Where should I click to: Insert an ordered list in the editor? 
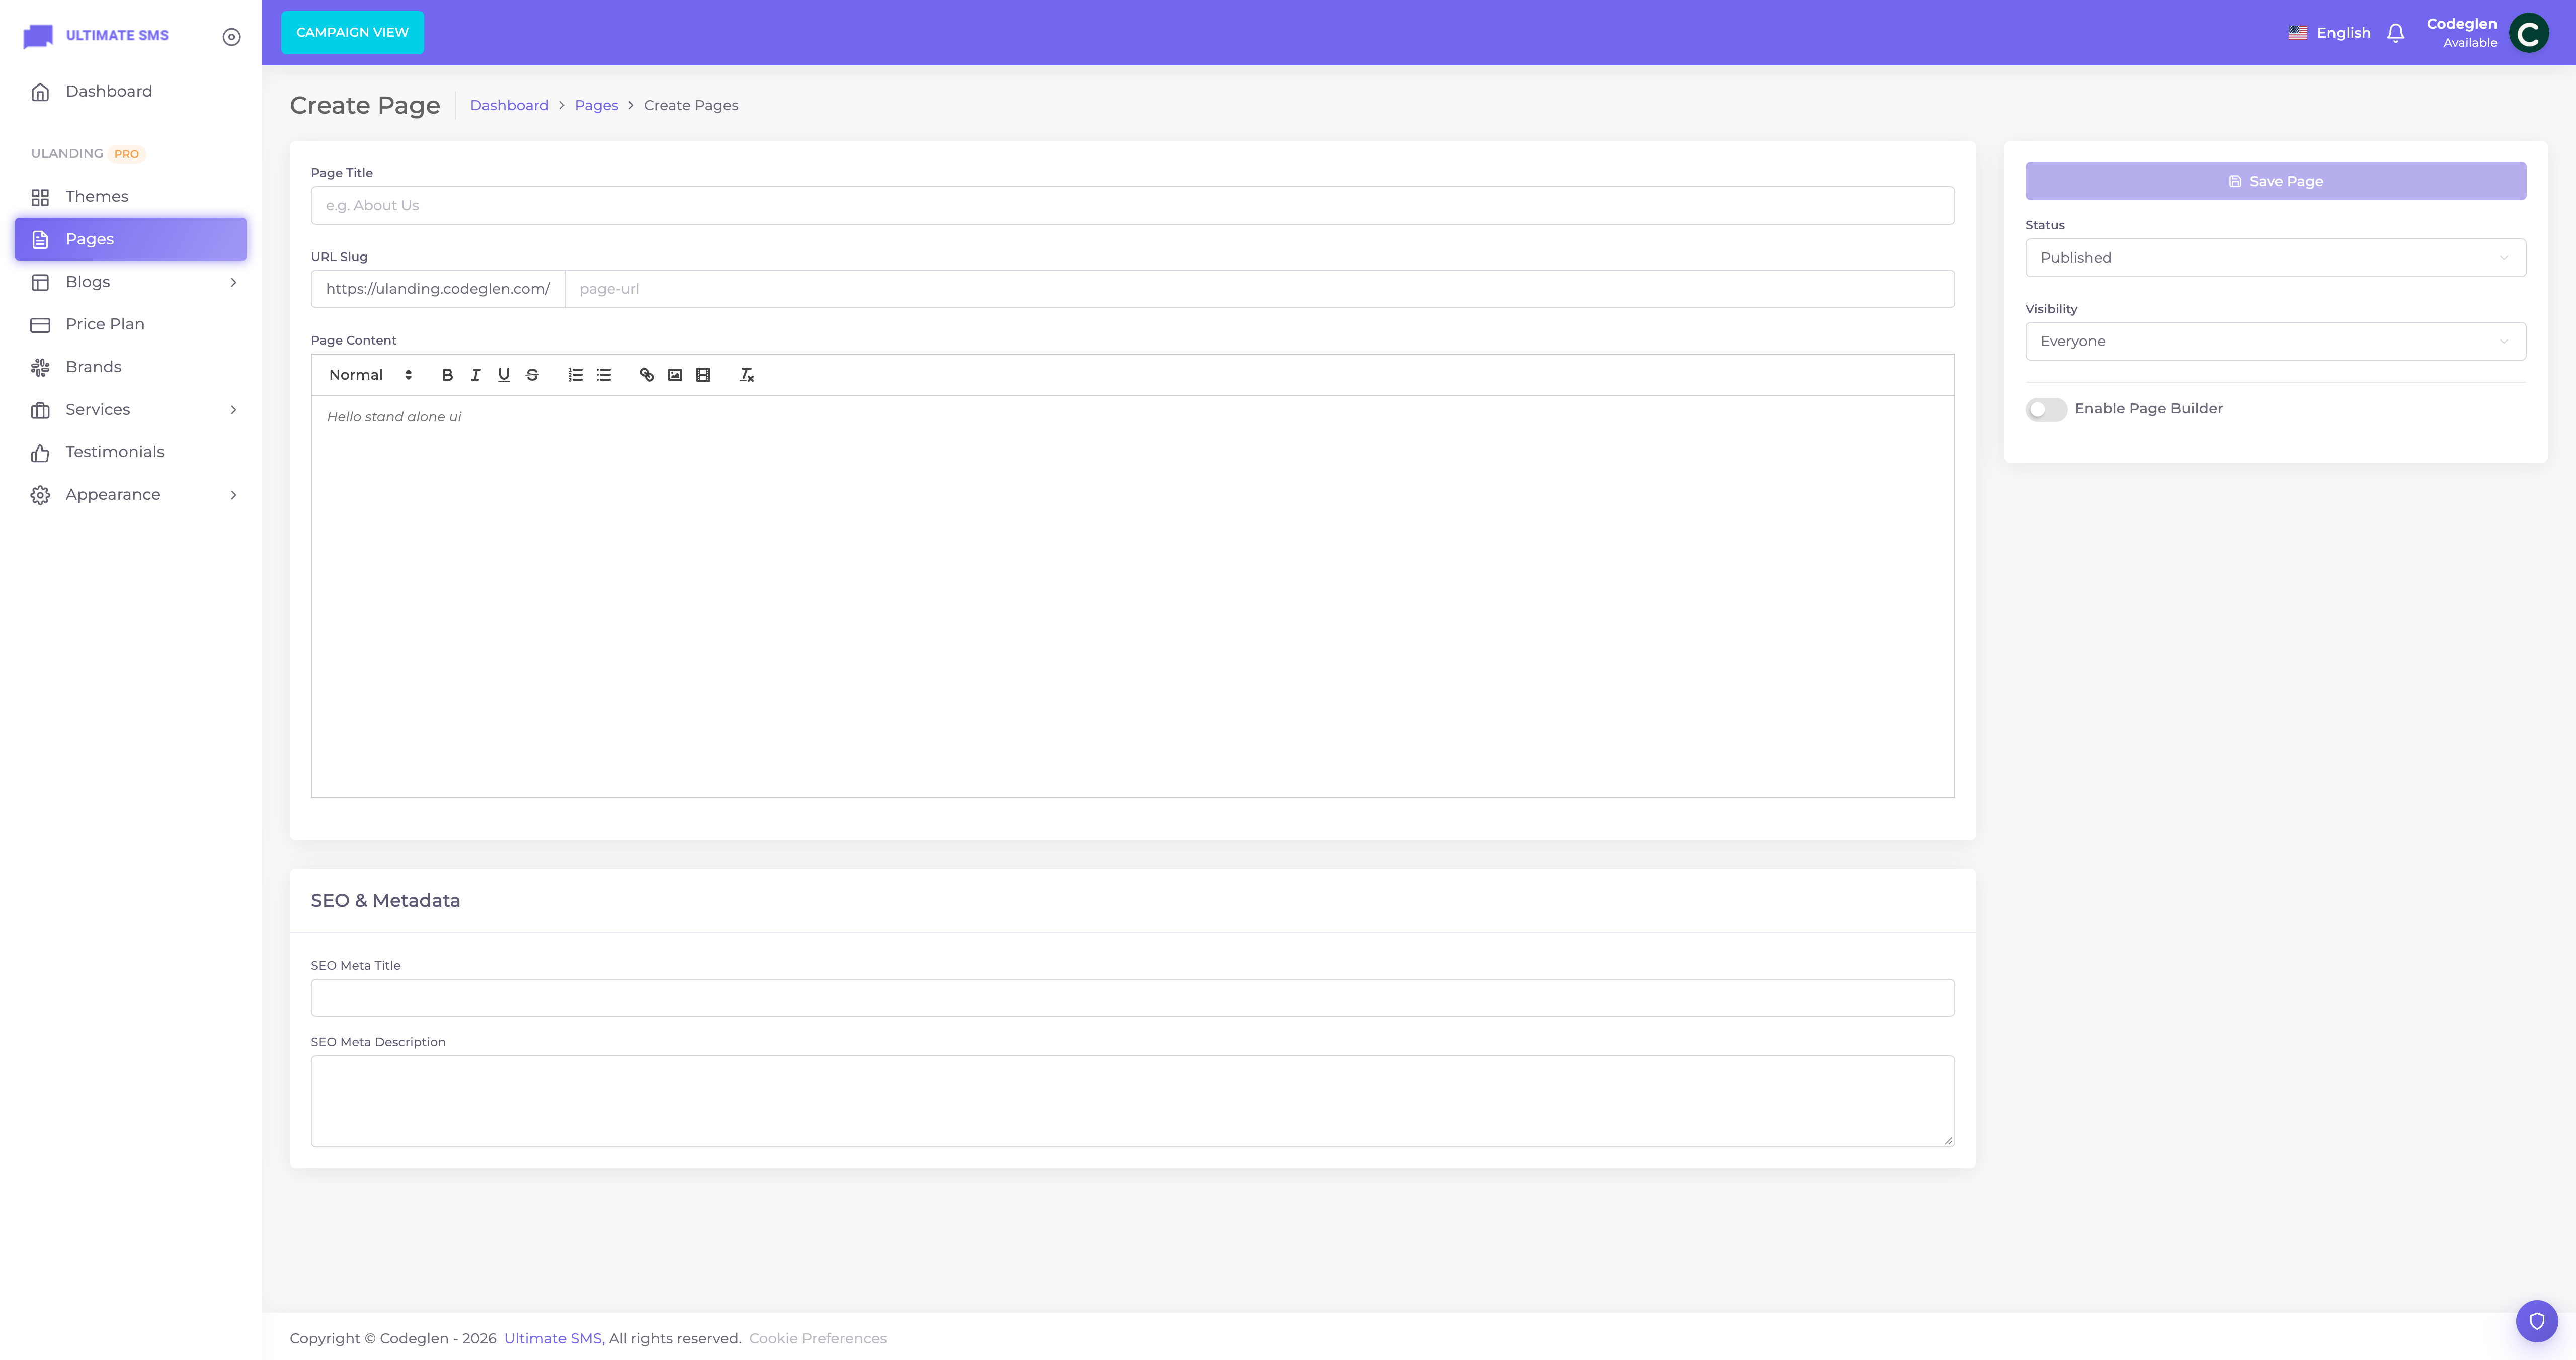[575, 375]
